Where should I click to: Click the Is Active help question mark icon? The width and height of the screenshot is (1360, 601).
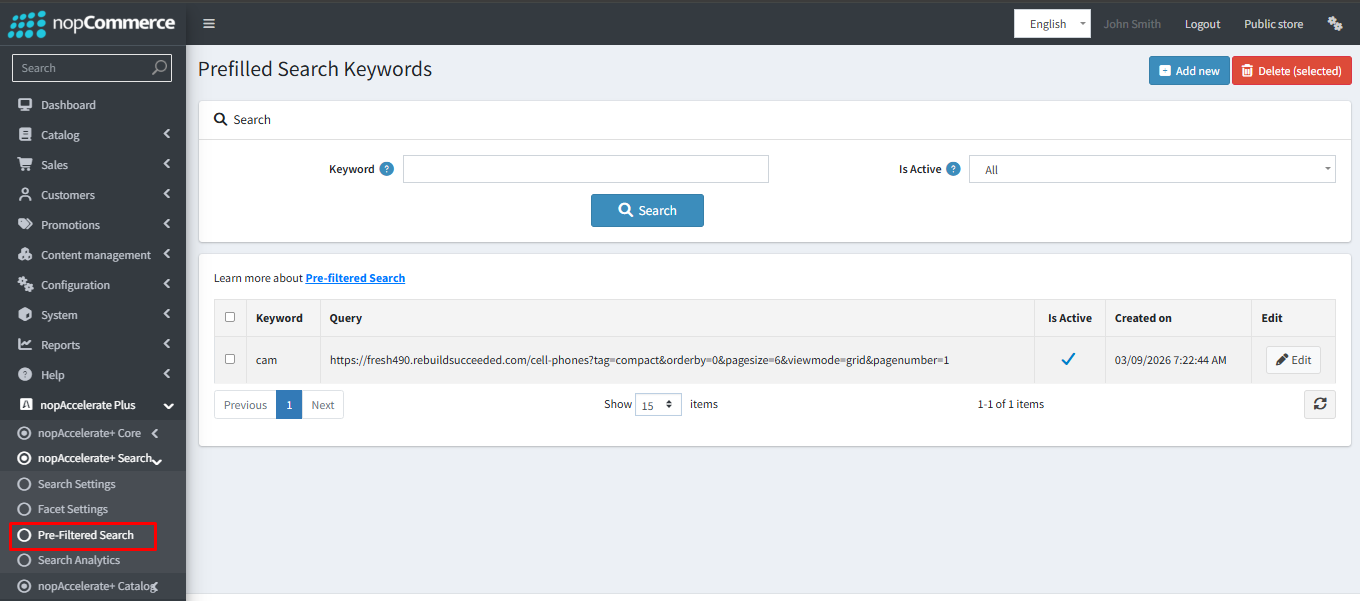953,169
